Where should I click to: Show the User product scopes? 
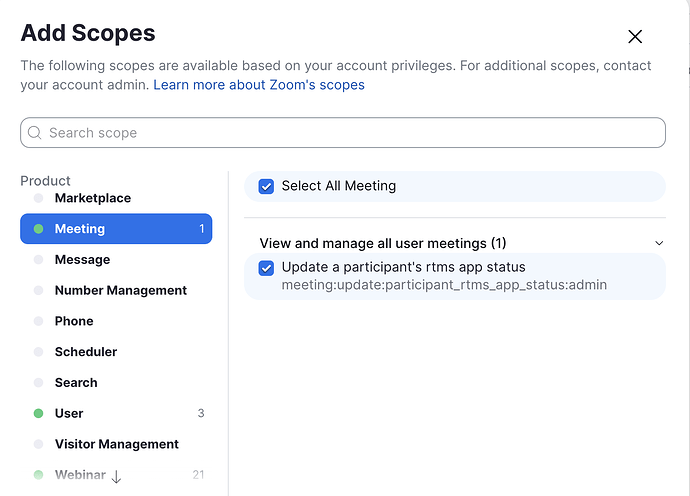(x=69, y=413)
